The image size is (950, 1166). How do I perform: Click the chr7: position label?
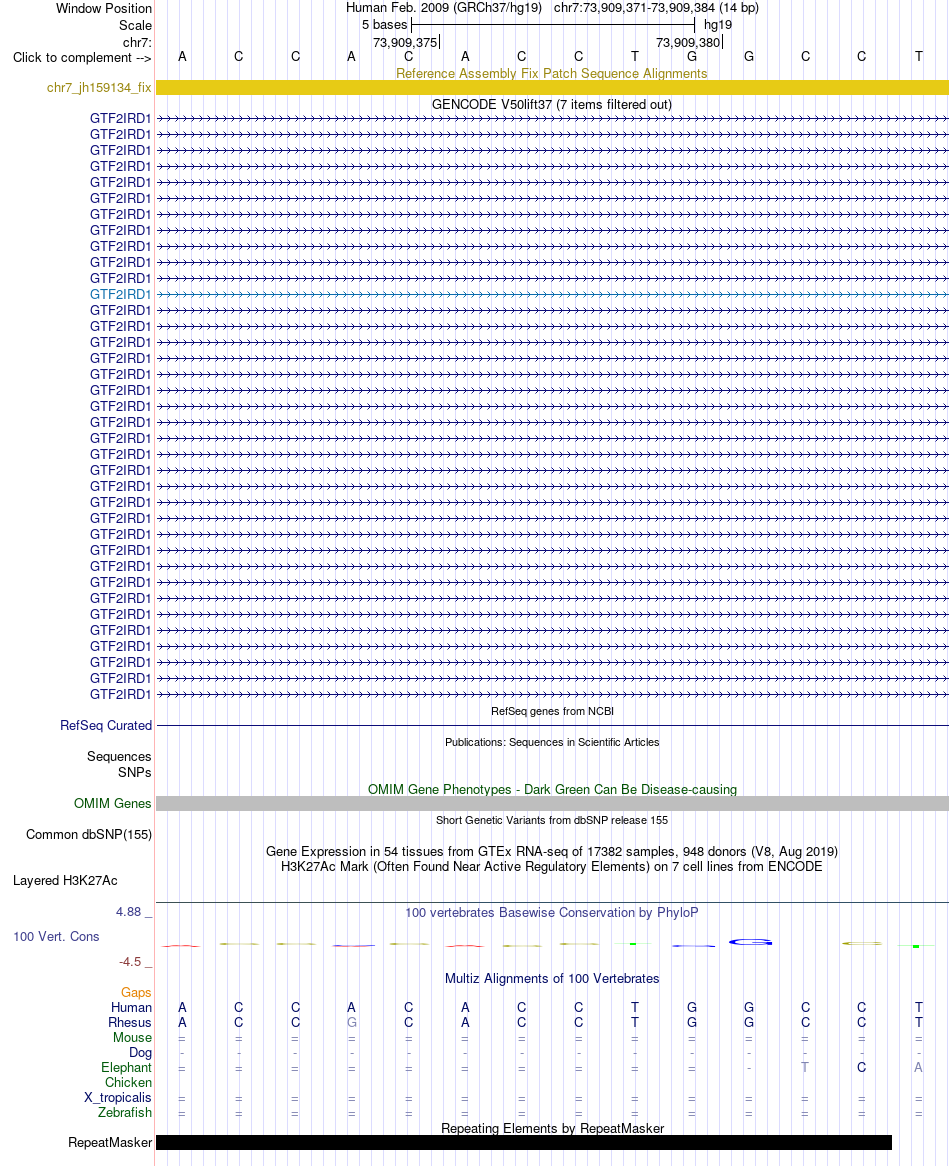pyautogui.click(x=137, y=42)
